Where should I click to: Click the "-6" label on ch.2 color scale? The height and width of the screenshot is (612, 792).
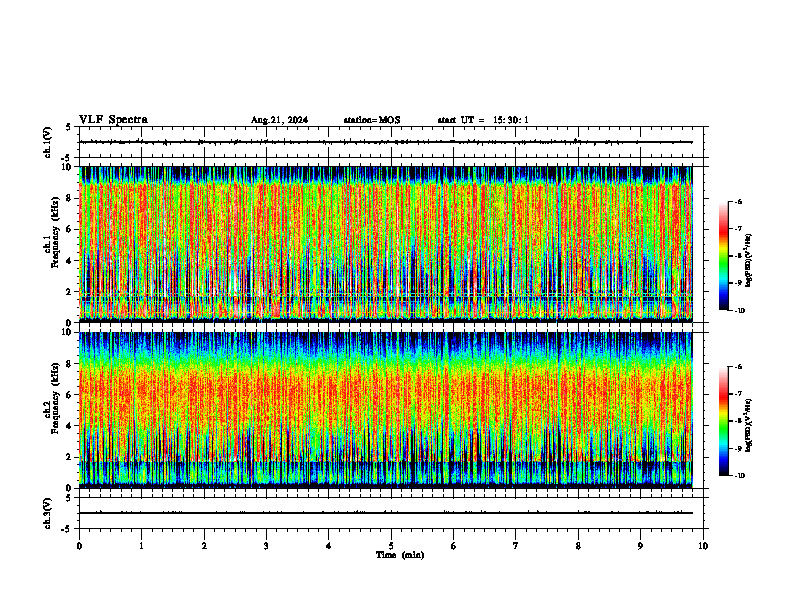point(738,367)
